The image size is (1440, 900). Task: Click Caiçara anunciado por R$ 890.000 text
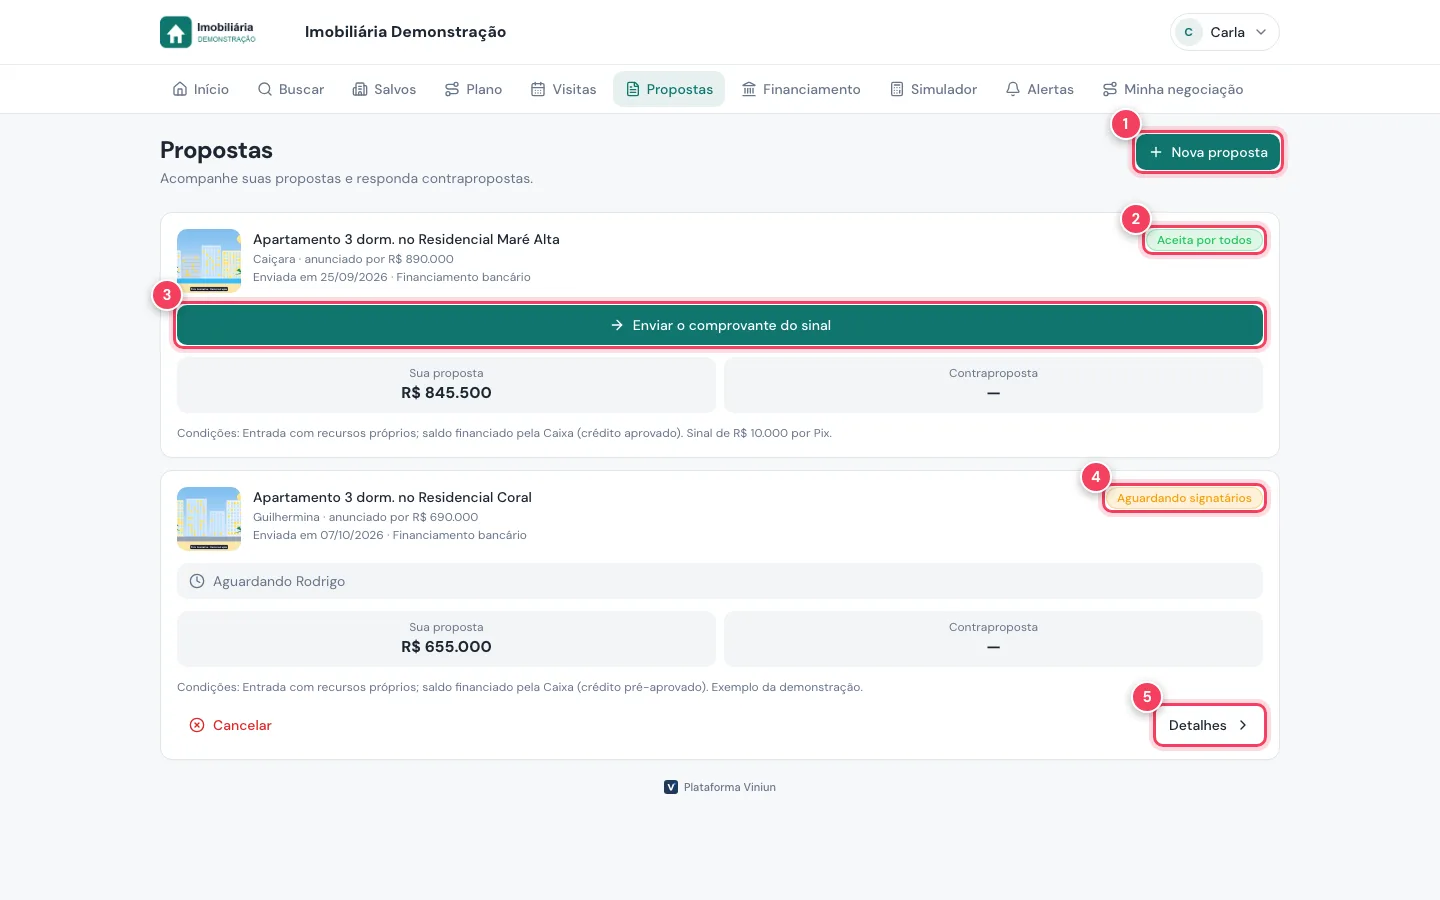(353, 259)
